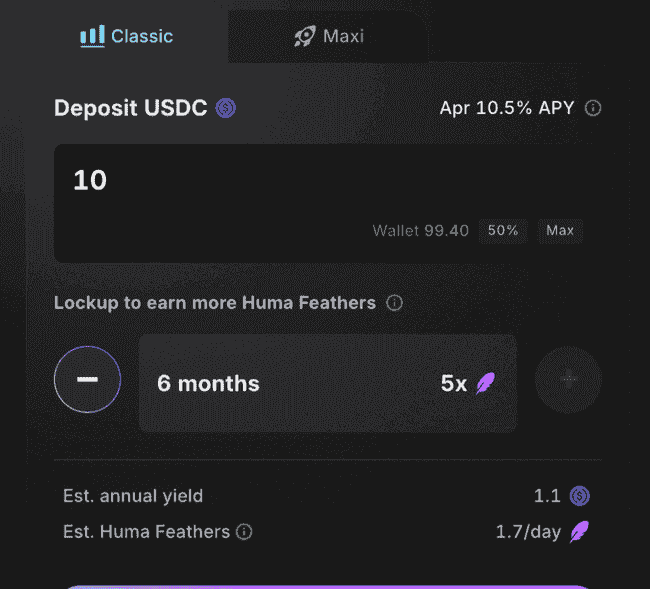Open the Est. Huma Feathers info icon
650x589 pixels.
click(x=244, y=532)
